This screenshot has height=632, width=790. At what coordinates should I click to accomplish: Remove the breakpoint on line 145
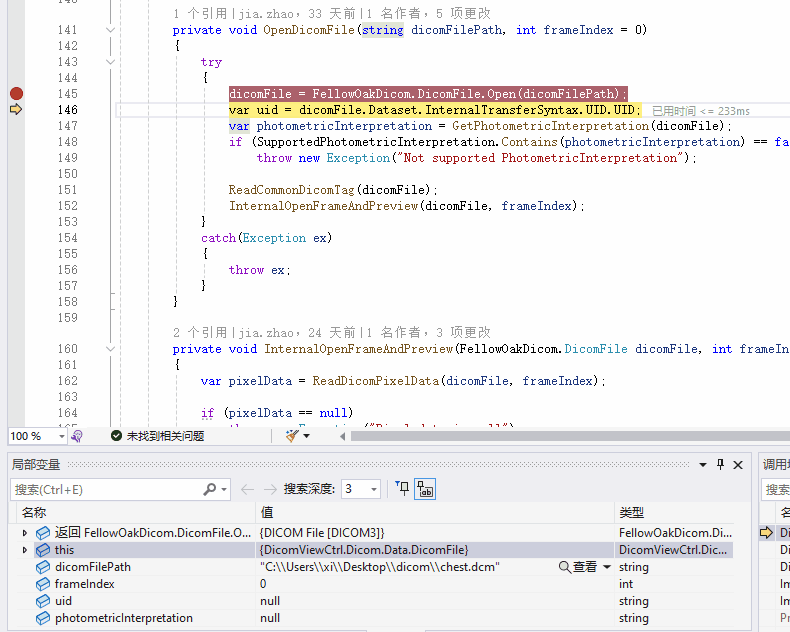coord(16,93)
